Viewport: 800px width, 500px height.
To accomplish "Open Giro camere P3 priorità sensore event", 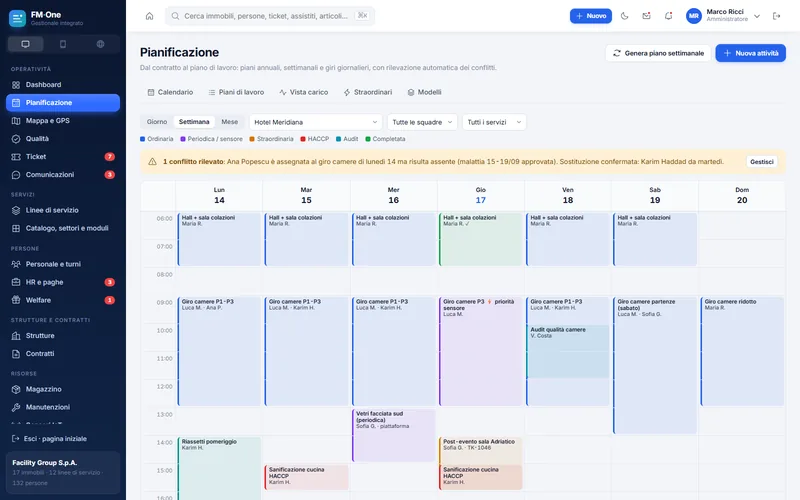I will 481,352.
